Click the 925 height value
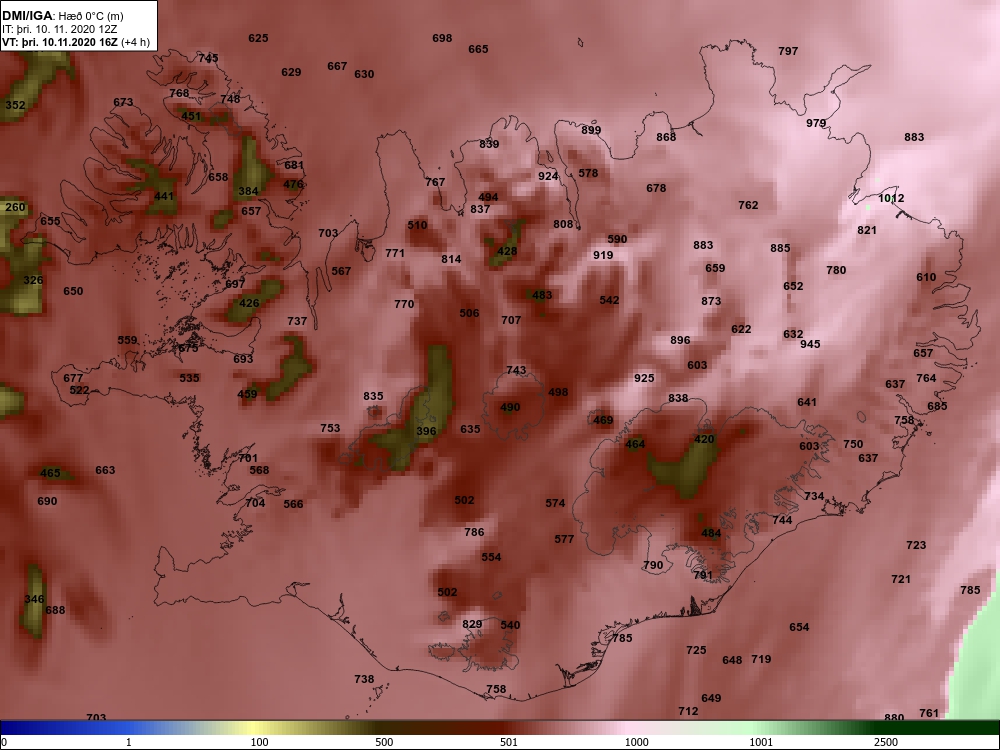This screenshot has height=750, width=1000. [644, 378]
